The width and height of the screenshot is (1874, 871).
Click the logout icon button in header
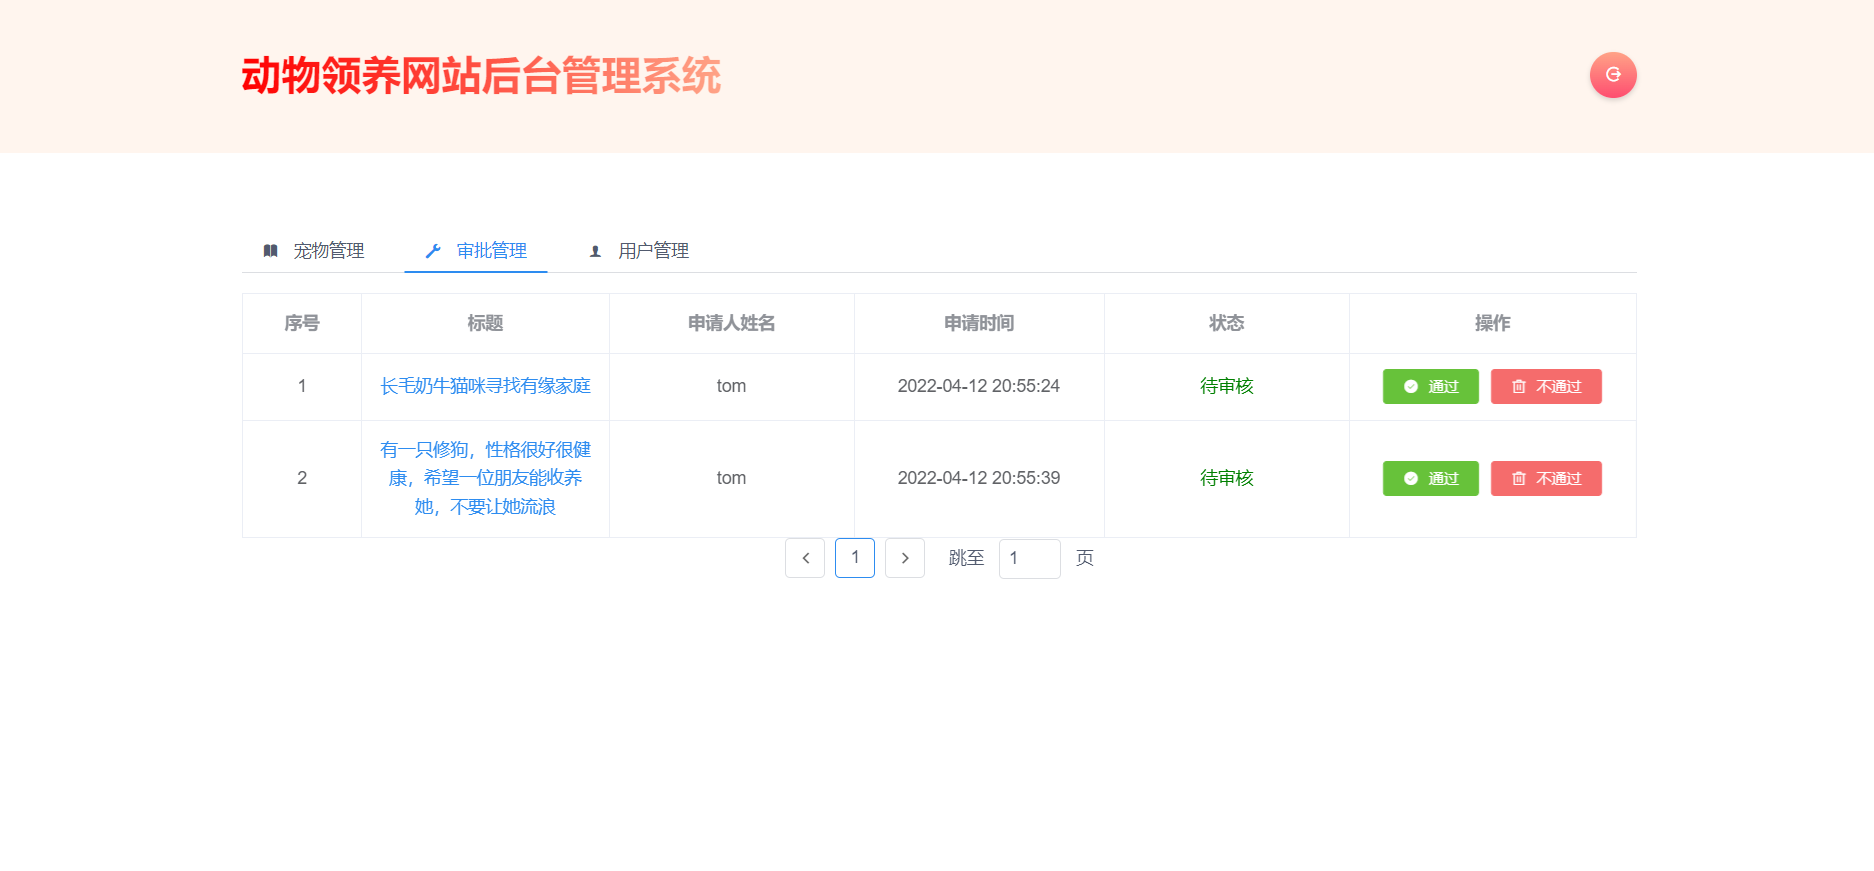click(1613, 75)
